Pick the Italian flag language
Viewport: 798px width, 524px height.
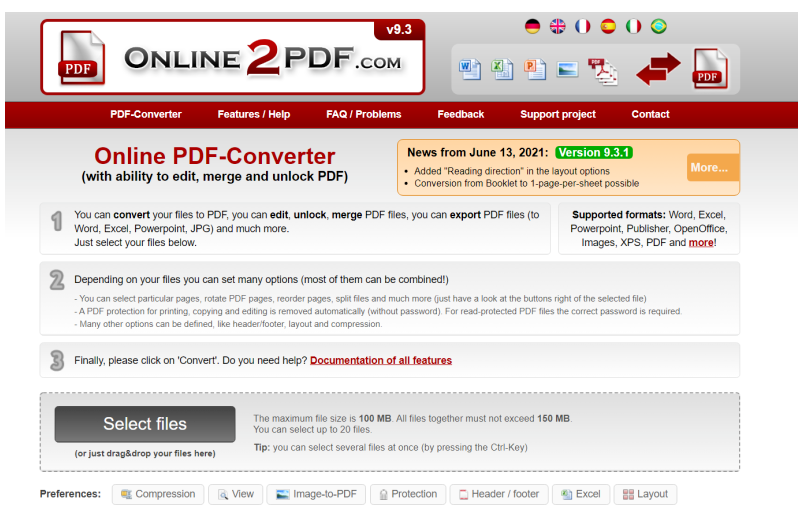tap(633, 27)
